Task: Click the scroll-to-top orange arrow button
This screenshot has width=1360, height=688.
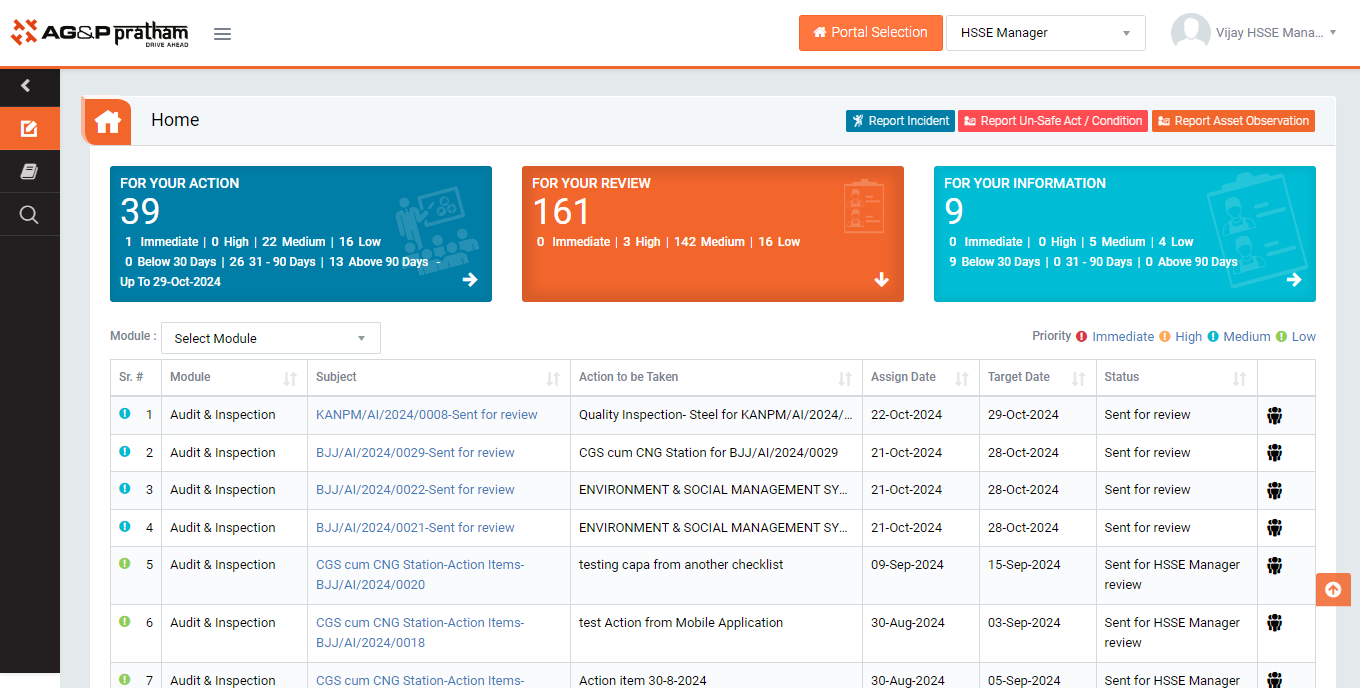Action: click(1332, 589)
